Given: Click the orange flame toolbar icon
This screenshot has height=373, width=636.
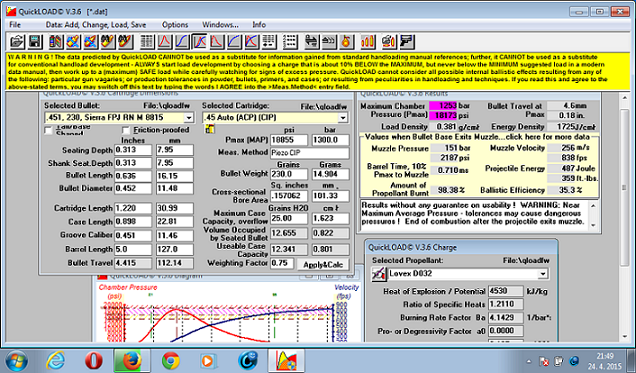Looking at the screenshot, I should [x=346, y=42].
